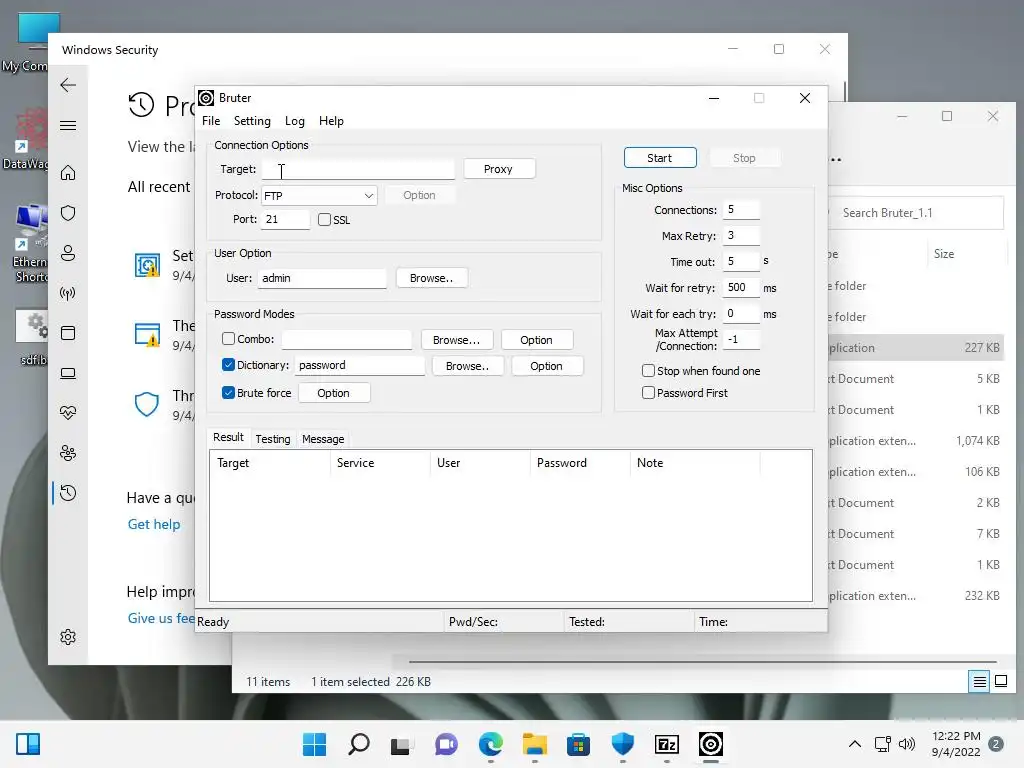Open Proxy settings button
Image resolution: width=1024 pixels, height=768 pixels.
499,169
